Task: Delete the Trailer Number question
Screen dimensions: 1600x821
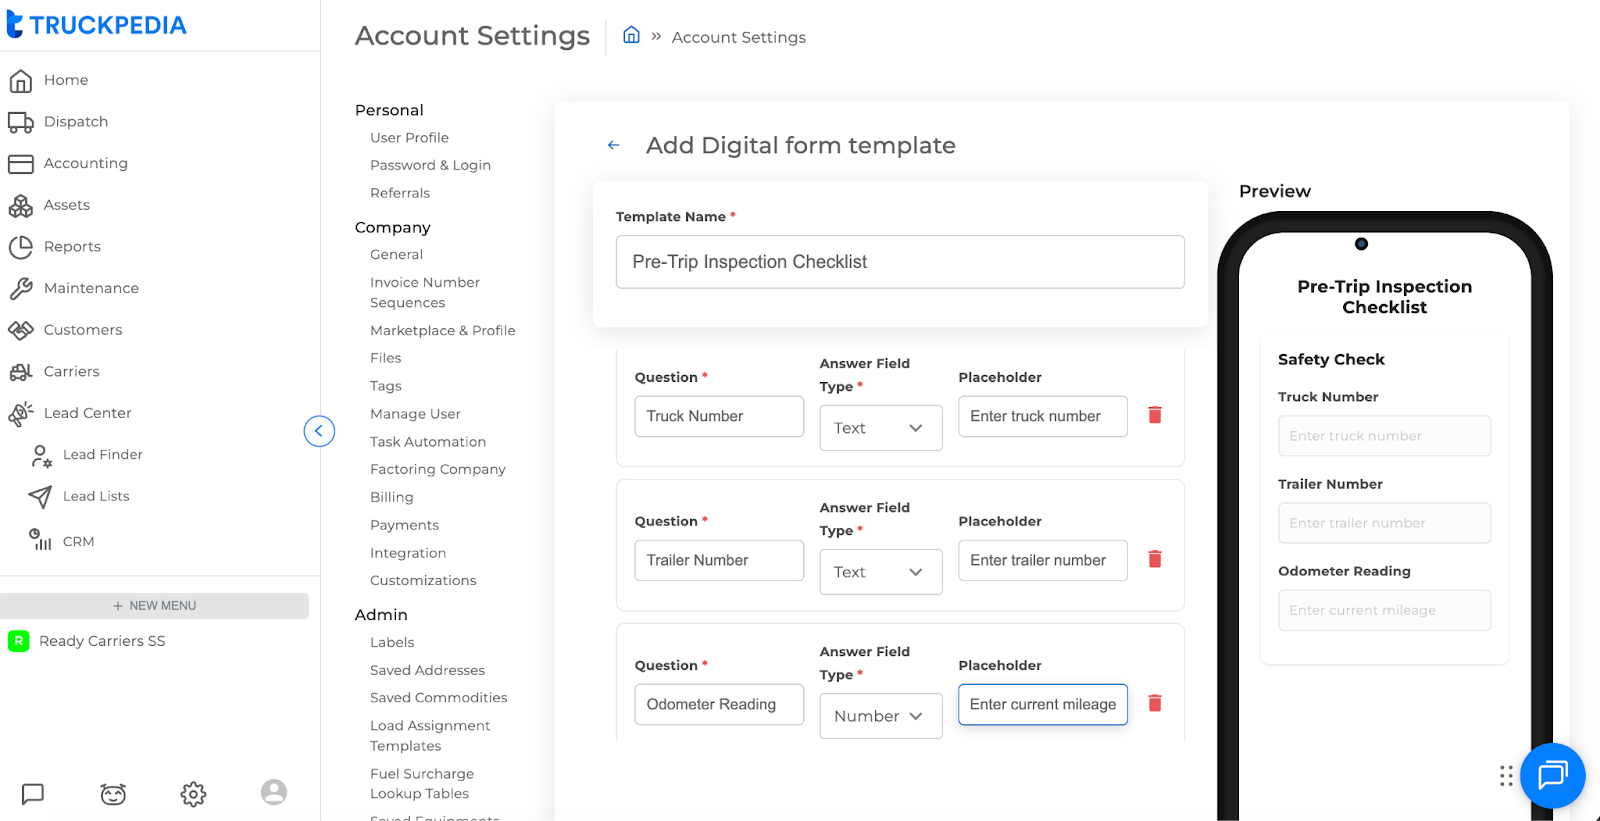Action: (x=1154, y=559)
